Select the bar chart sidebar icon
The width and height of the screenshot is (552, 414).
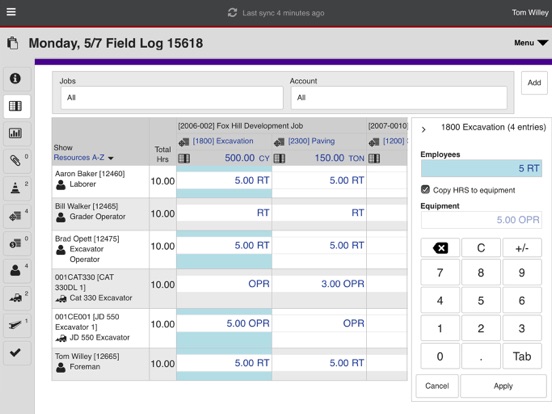coord(15,133)
